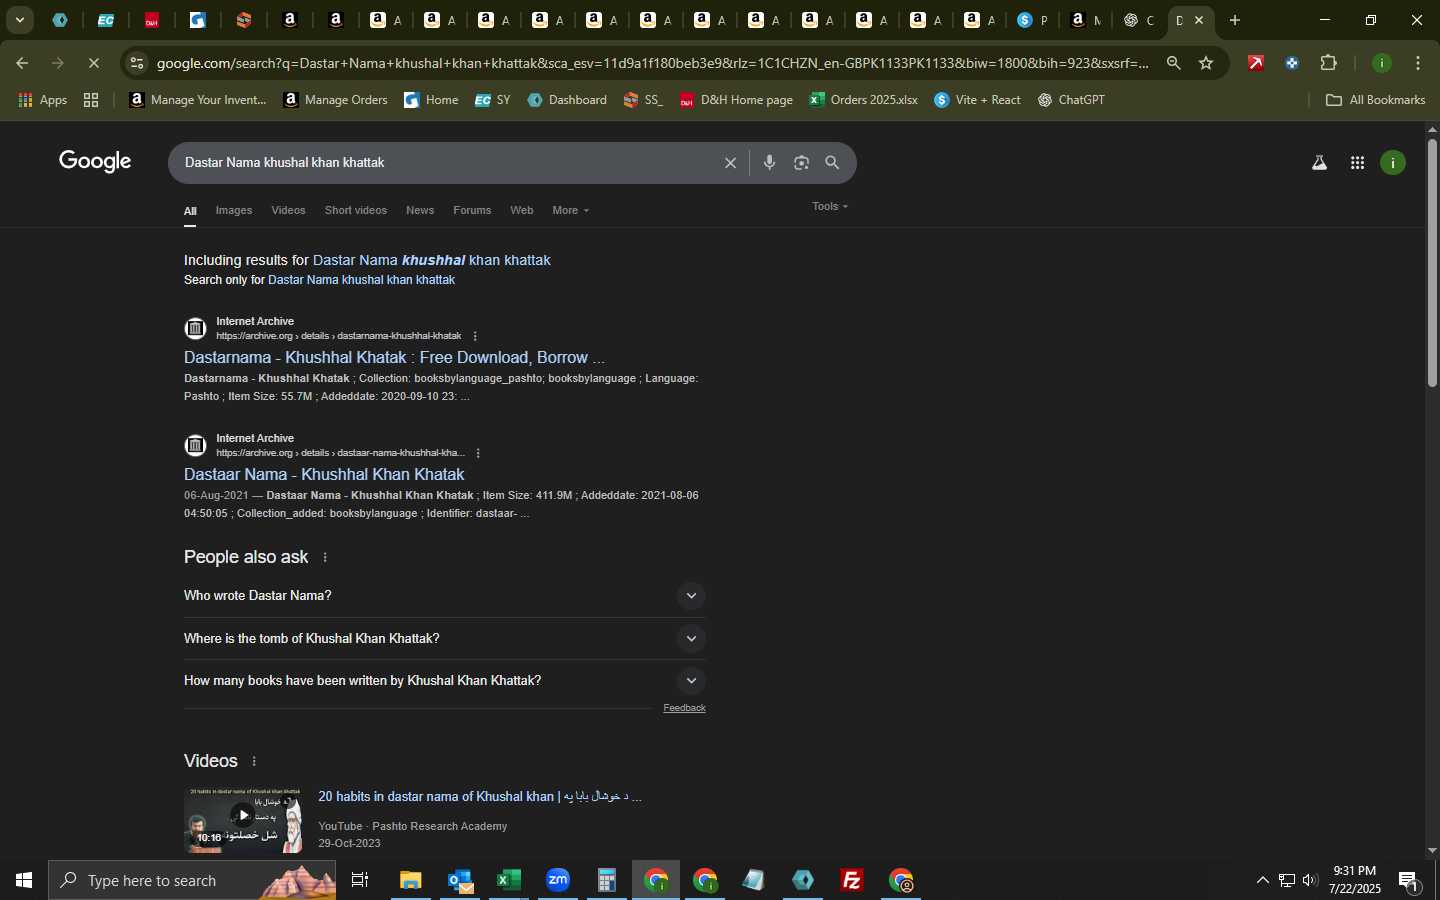This screenshot has width=1440, height=900.
Task: Open the zoom magnifier icon in the address bar
Action: point(1174,63)
